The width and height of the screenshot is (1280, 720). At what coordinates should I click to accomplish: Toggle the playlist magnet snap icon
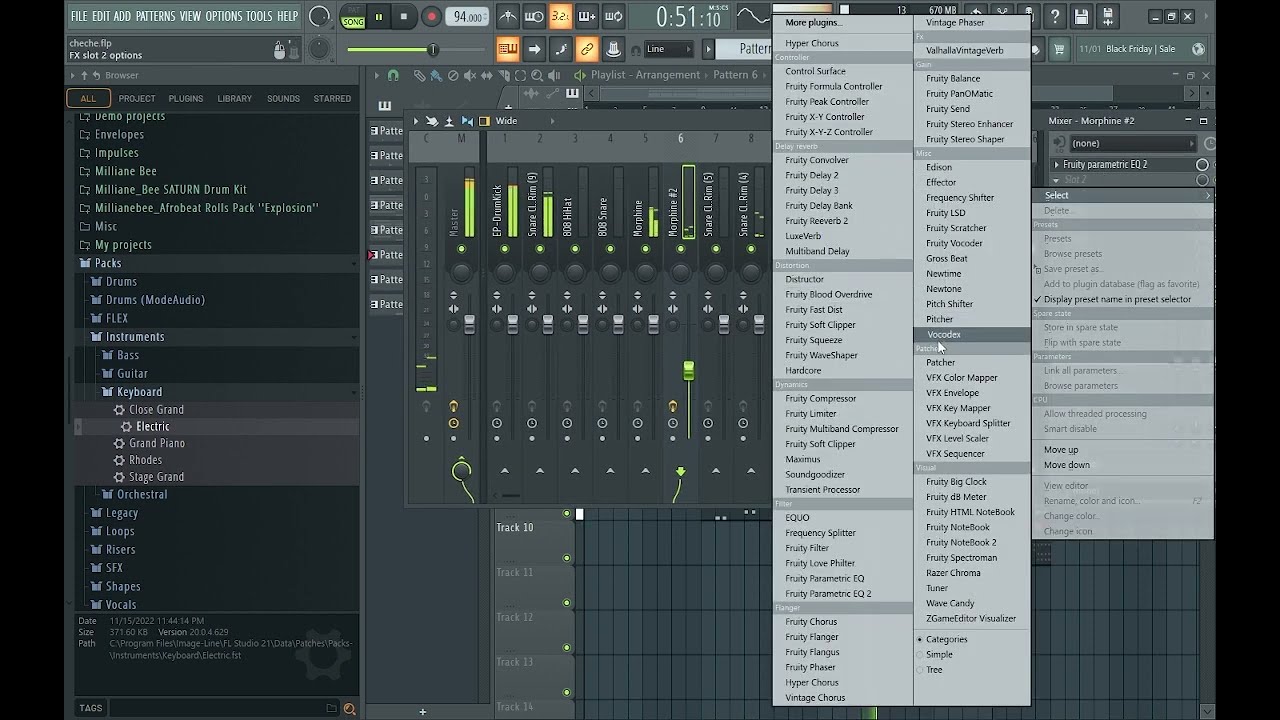[x=393, y=75]
